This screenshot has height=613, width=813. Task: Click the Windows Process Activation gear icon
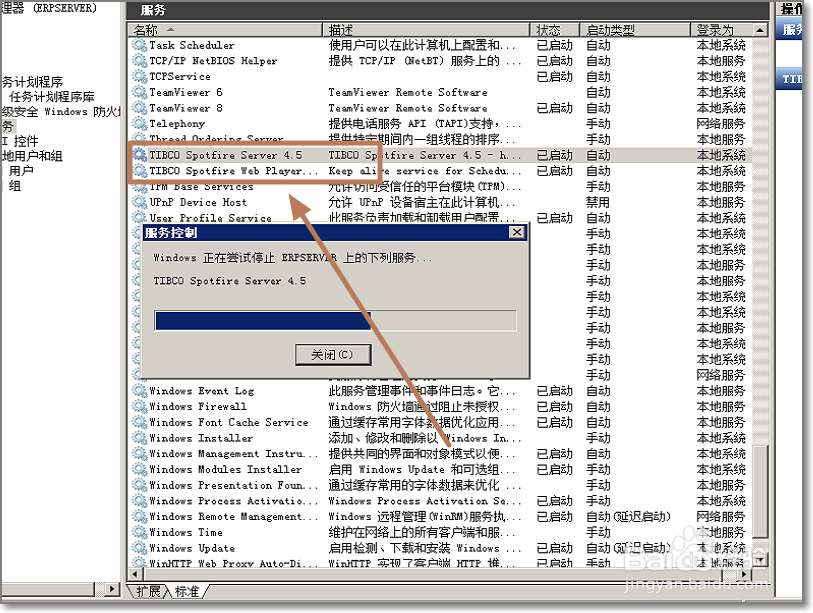(x=139, y=500)
